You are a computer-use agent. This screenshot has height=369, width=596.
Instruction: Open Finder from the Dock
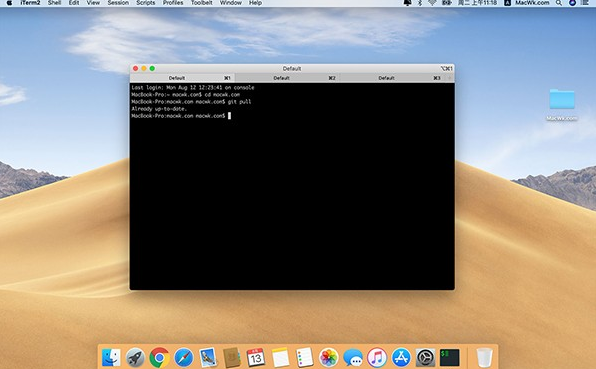[x=111, y=358]
